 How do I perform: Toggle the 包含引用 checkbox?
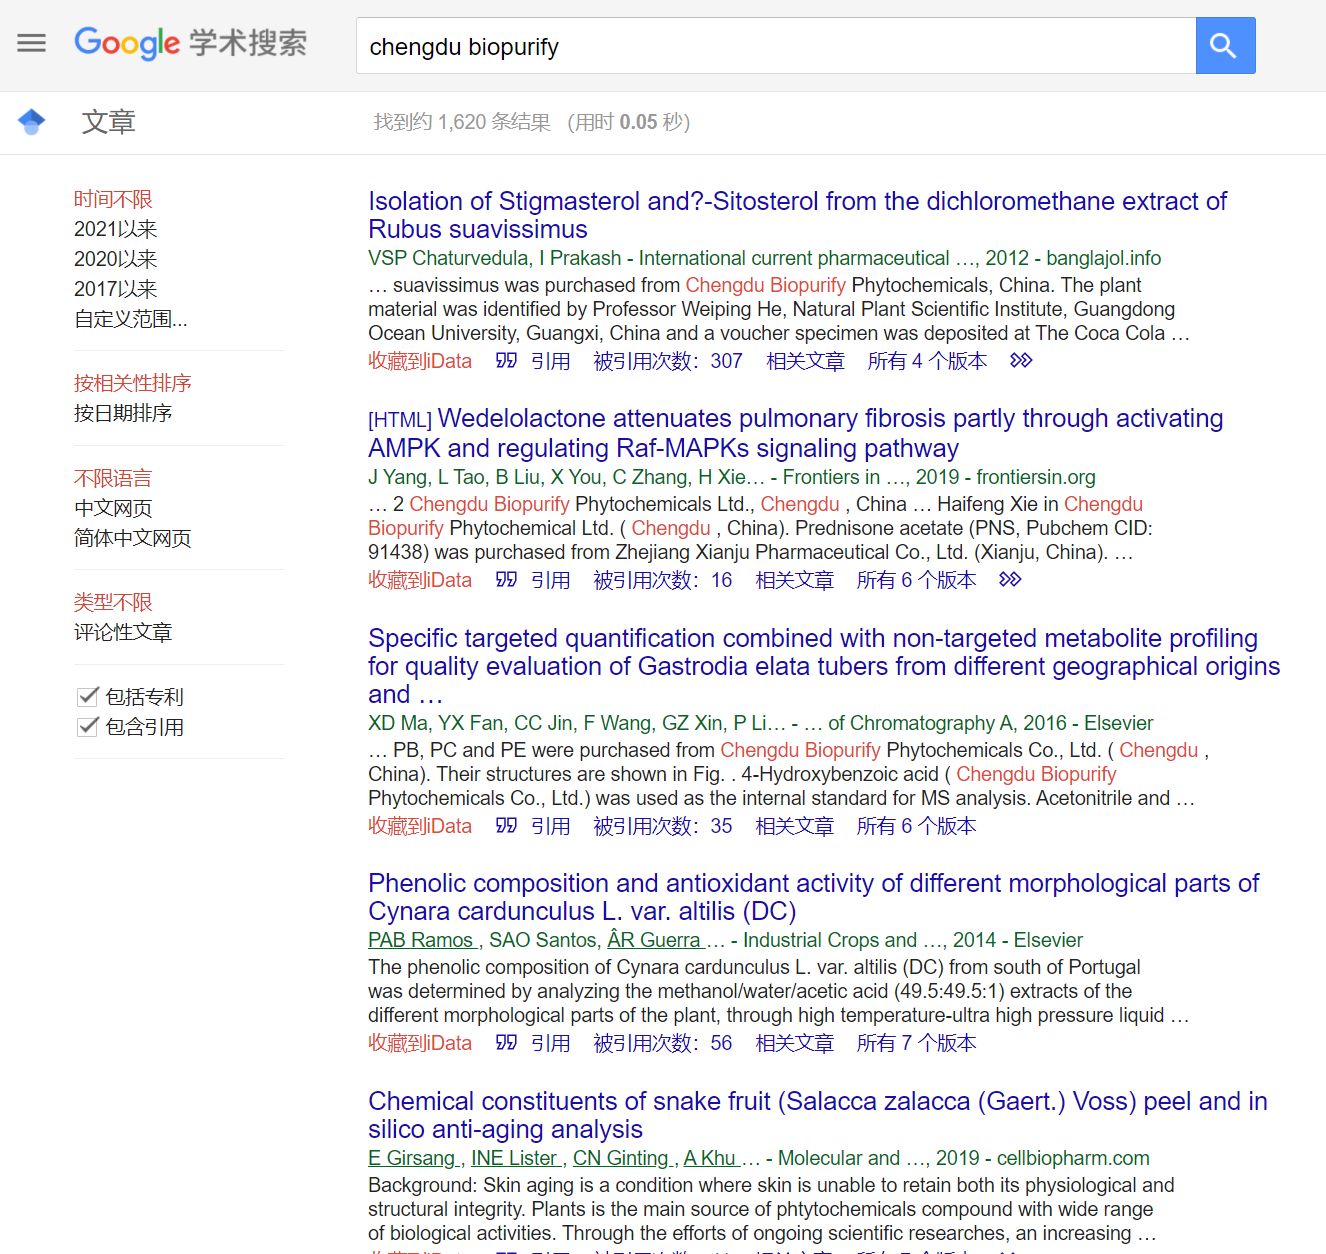pyautogui.click(x=88, y=726)
